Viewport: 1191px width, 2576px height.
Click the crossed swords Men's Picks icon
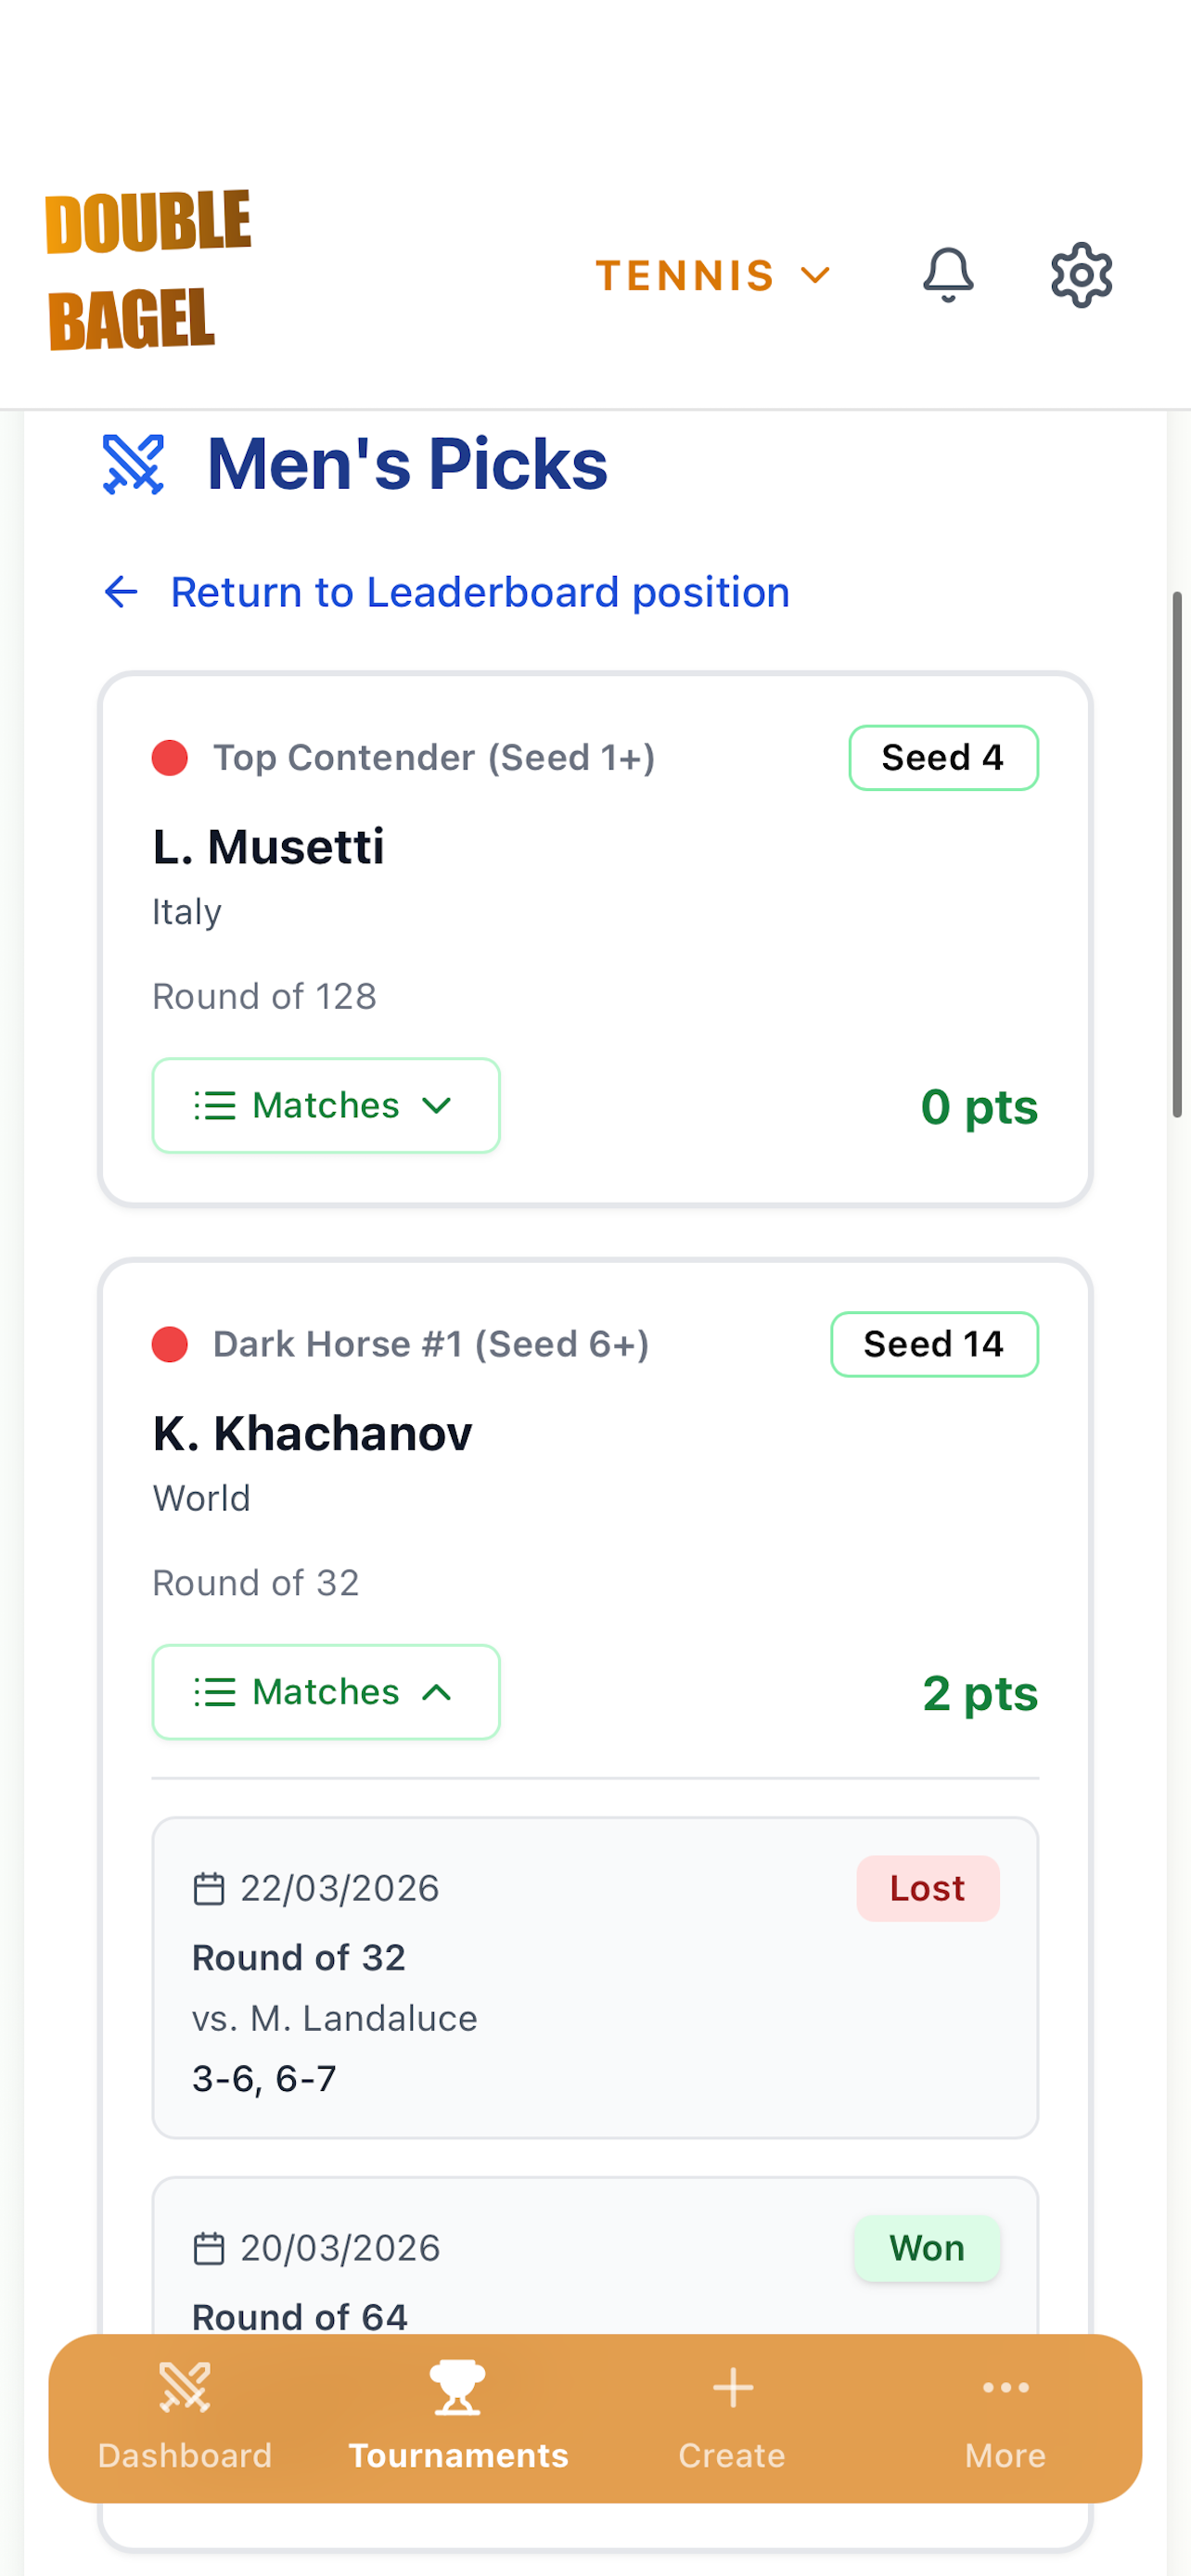[x=133, y=464]
